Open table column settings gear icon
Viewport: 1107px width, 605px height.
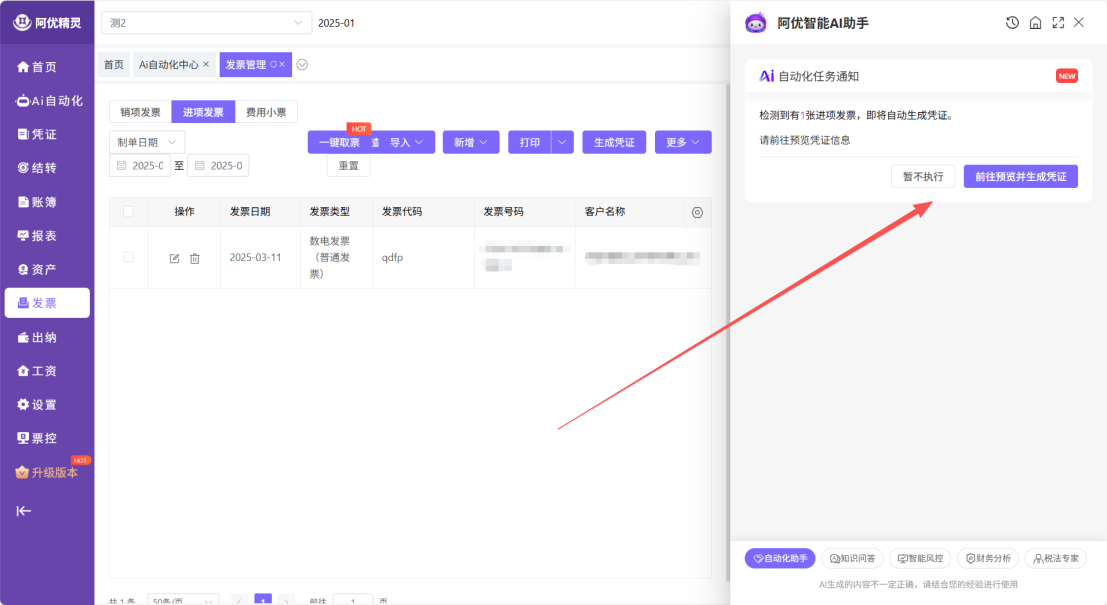tap(697, 212)
